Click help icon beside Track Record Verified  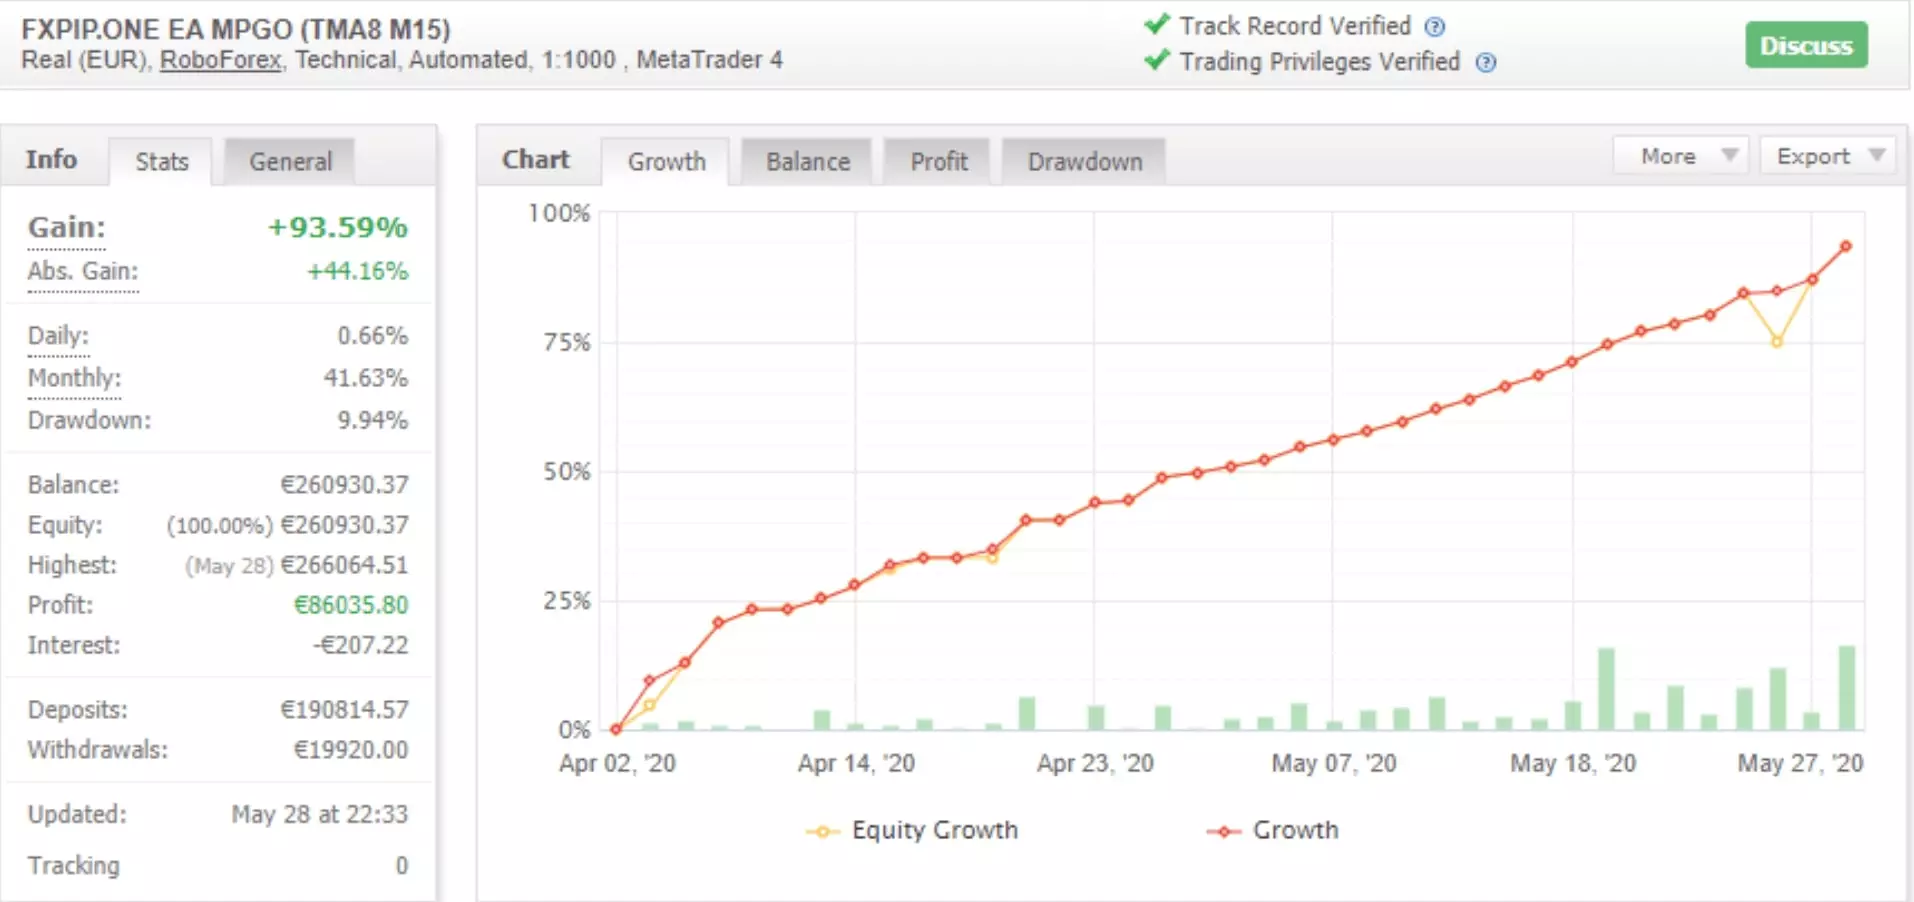pos(1434,27)
